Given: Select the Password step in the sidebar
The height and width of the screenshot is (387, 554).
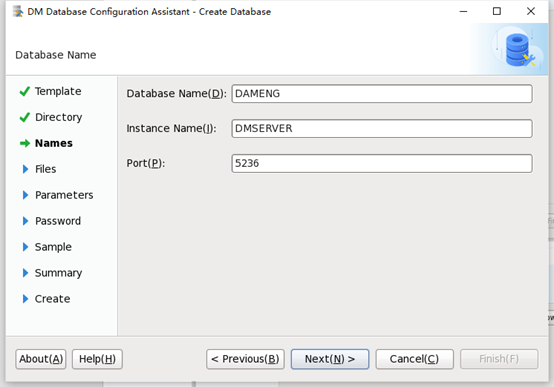Looking at the screenshot, I should pos(58,221).
